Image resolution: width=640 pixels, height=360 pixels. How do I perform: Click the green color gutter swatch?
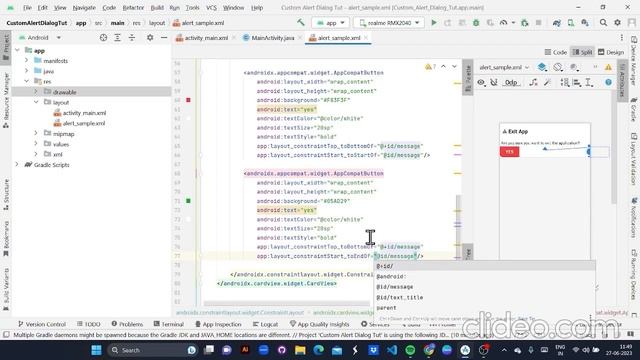[188, 201]
